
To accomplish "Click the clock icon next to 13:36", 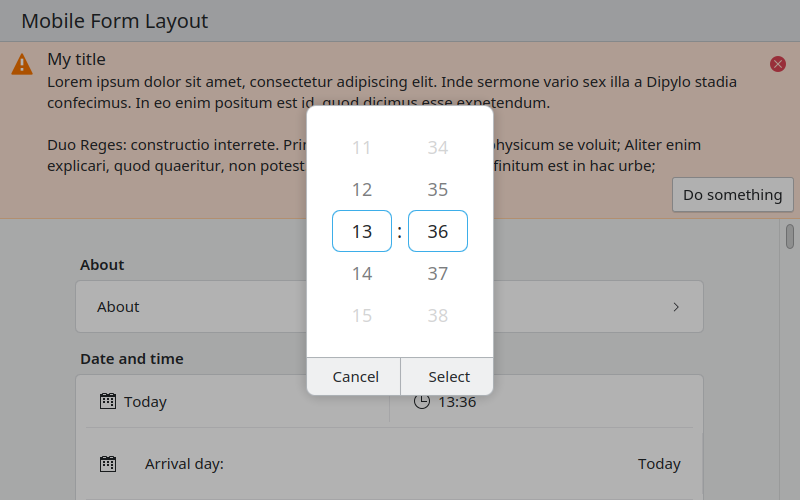I will (422, 401).
